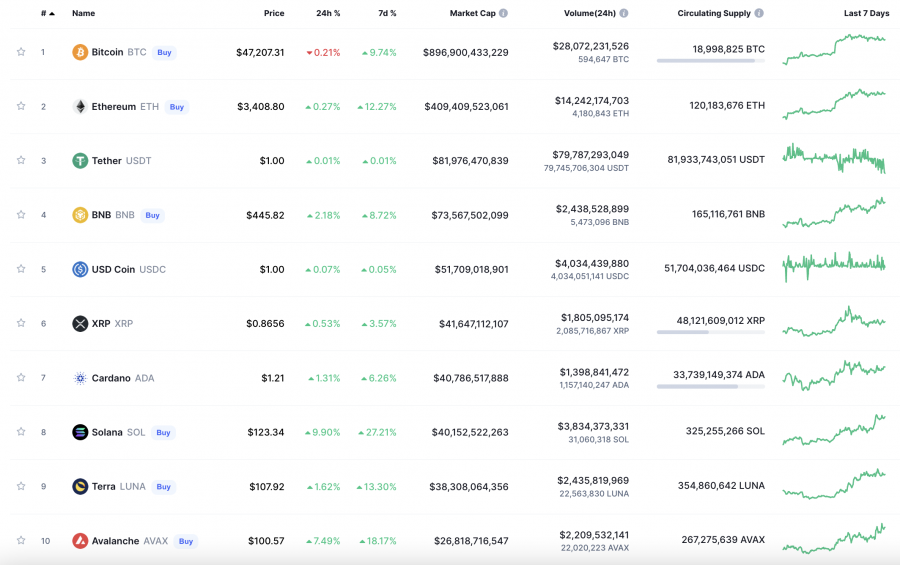Open Bitcoin's last 7 days chart
Screen dimensions: 900x565
[x=834, y=49]
